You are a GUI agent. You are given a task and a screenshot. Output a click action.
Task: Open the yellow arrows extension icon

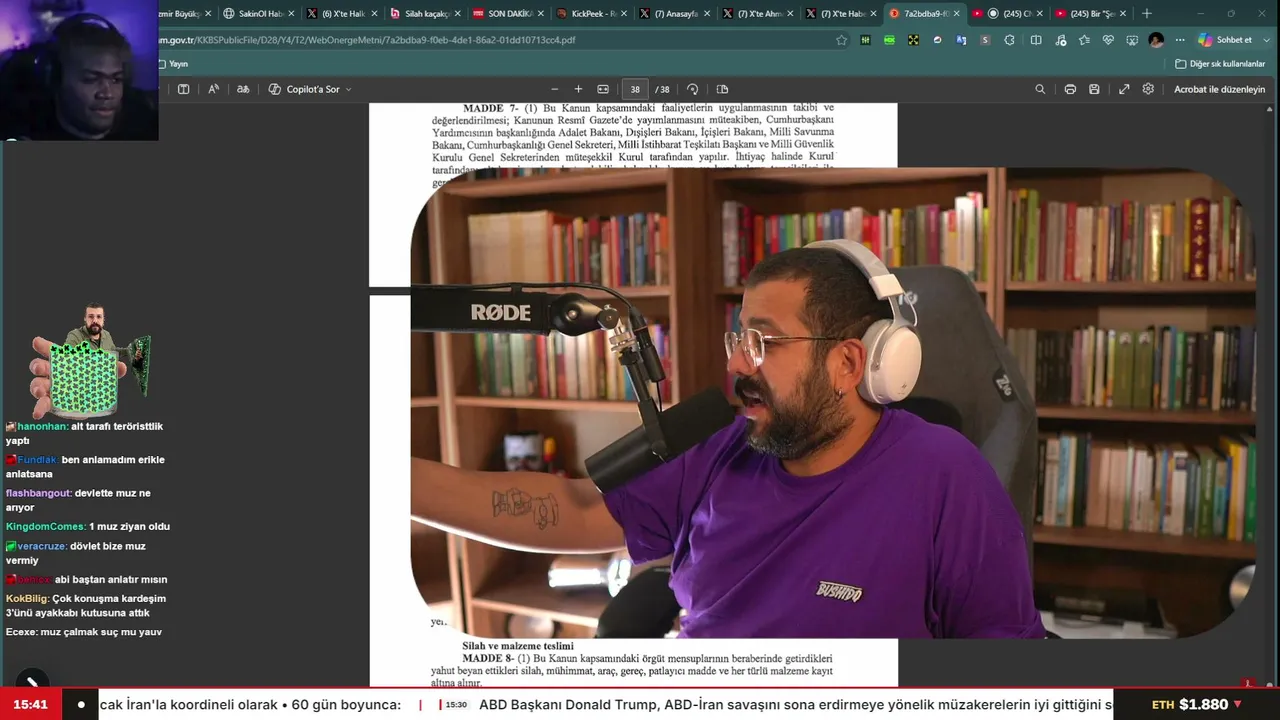coord(913,40)
